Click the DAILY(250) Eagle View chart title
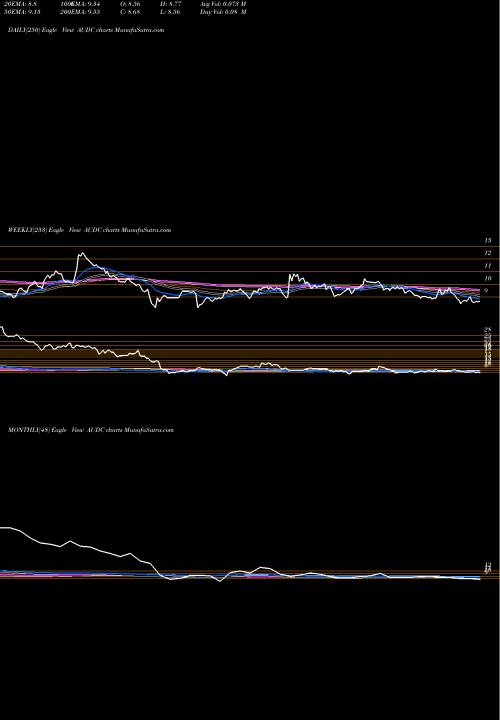The height and width of the screenshot is (720, 500). (x=86, y=30)
